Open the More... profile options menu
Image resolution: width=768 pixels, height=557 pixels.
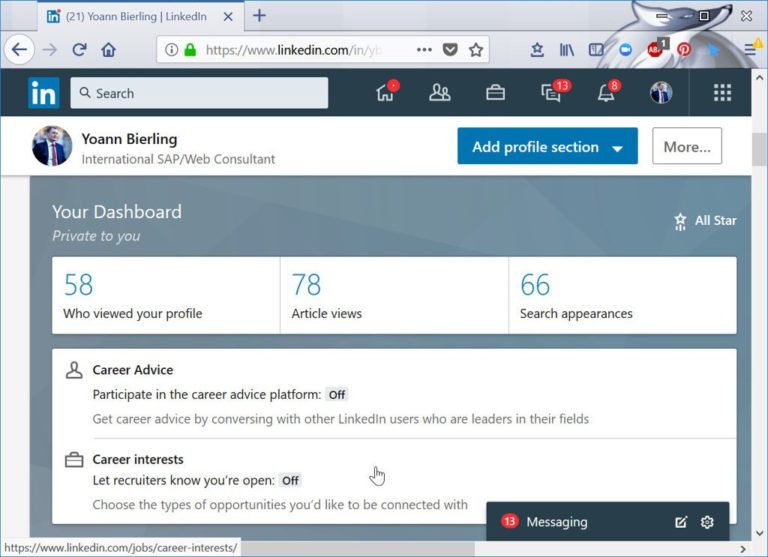[686, 147]
